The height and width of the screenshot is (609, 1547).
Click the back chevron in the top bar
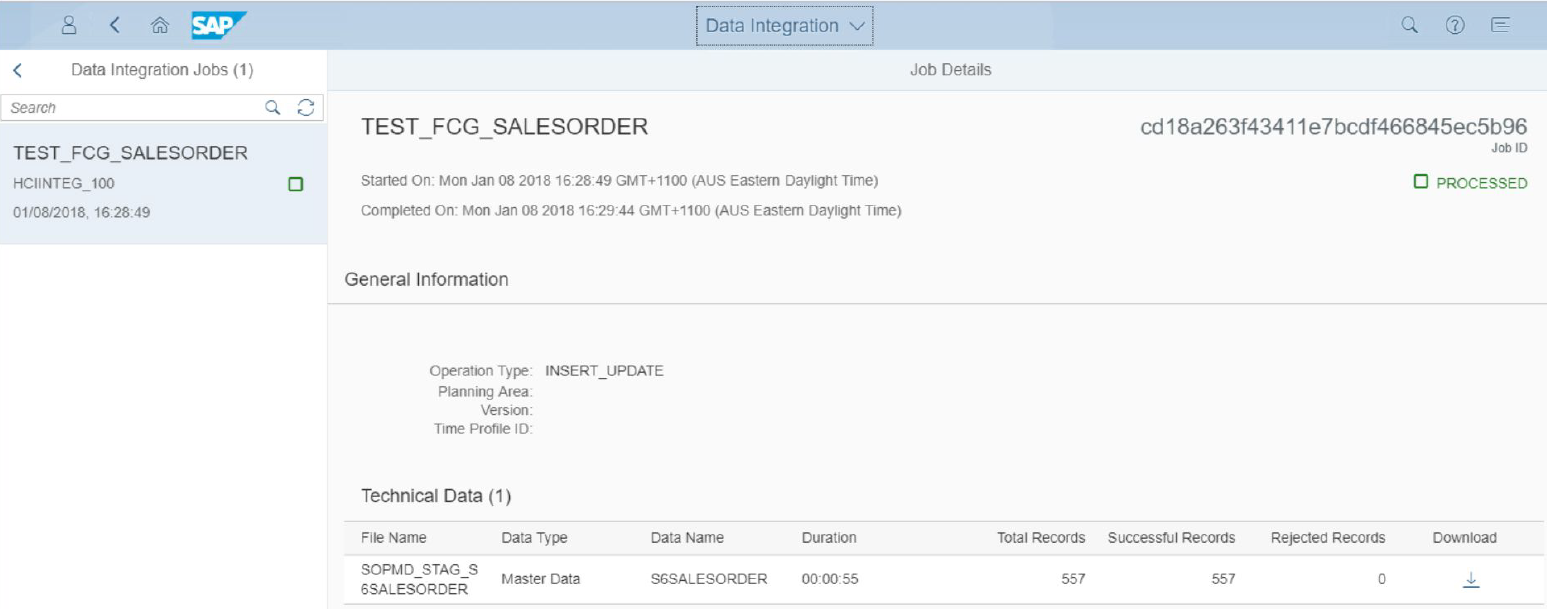112,25
